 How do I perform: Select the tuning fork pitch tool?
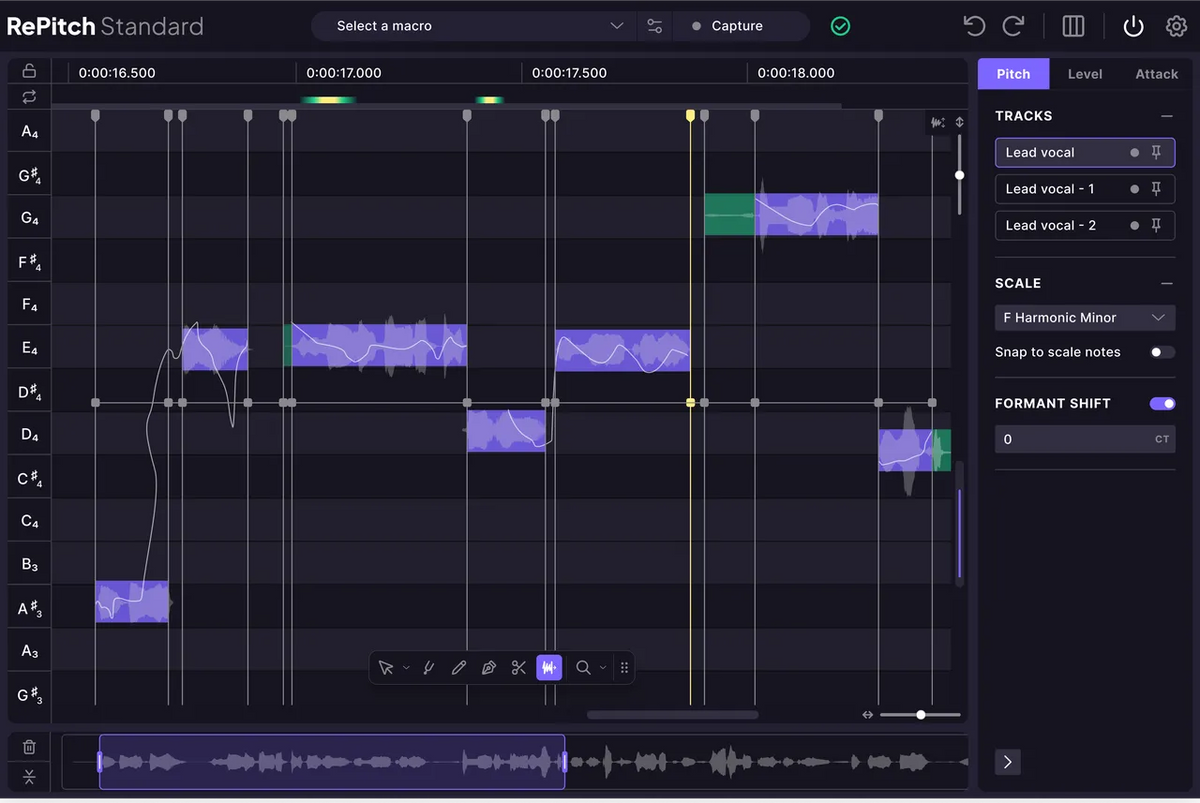click(x=428, y=667)
